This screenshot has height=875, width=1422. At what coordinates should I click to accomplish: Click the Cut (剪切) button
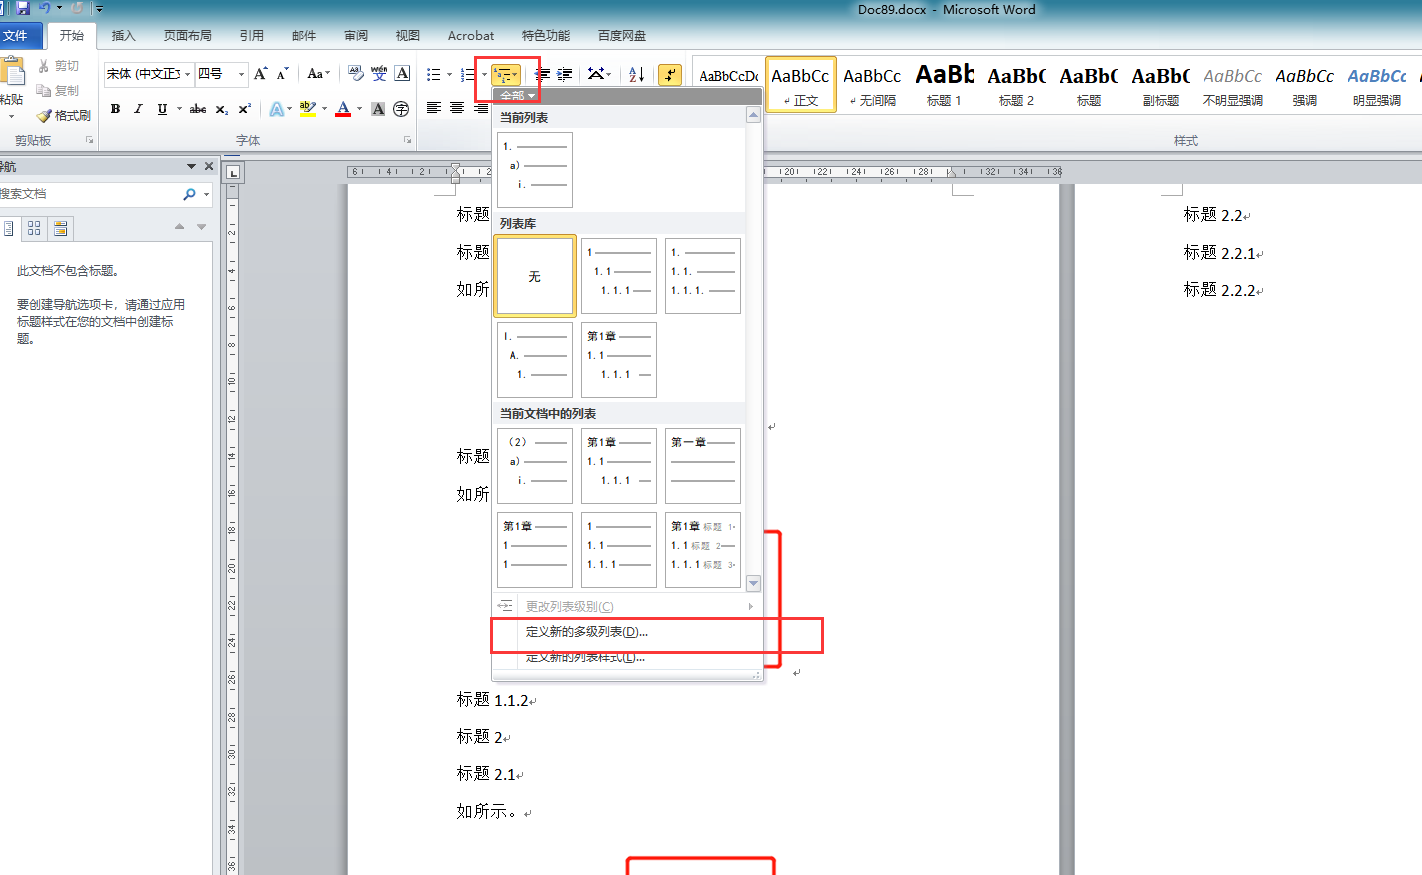pyautogui.click(x=58, y=66)
